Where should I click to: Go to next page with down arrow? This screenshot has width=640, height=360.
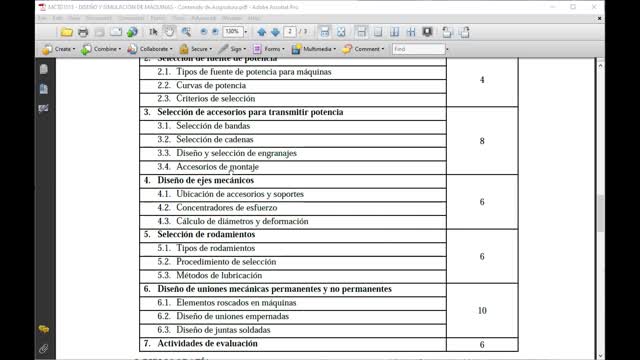coord(275,32)
